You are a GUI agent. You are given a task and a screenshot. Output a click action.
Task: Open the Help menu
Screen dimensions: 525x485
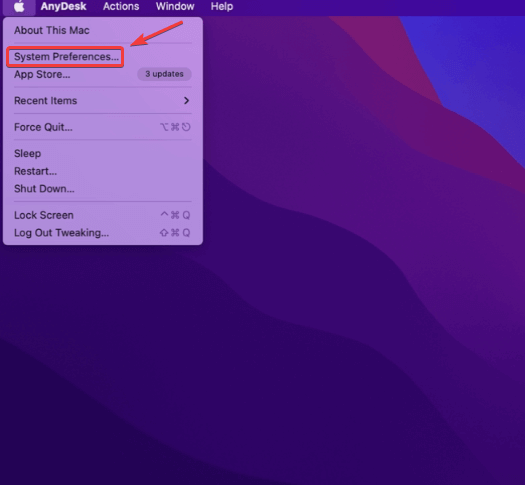coord(222,6)
